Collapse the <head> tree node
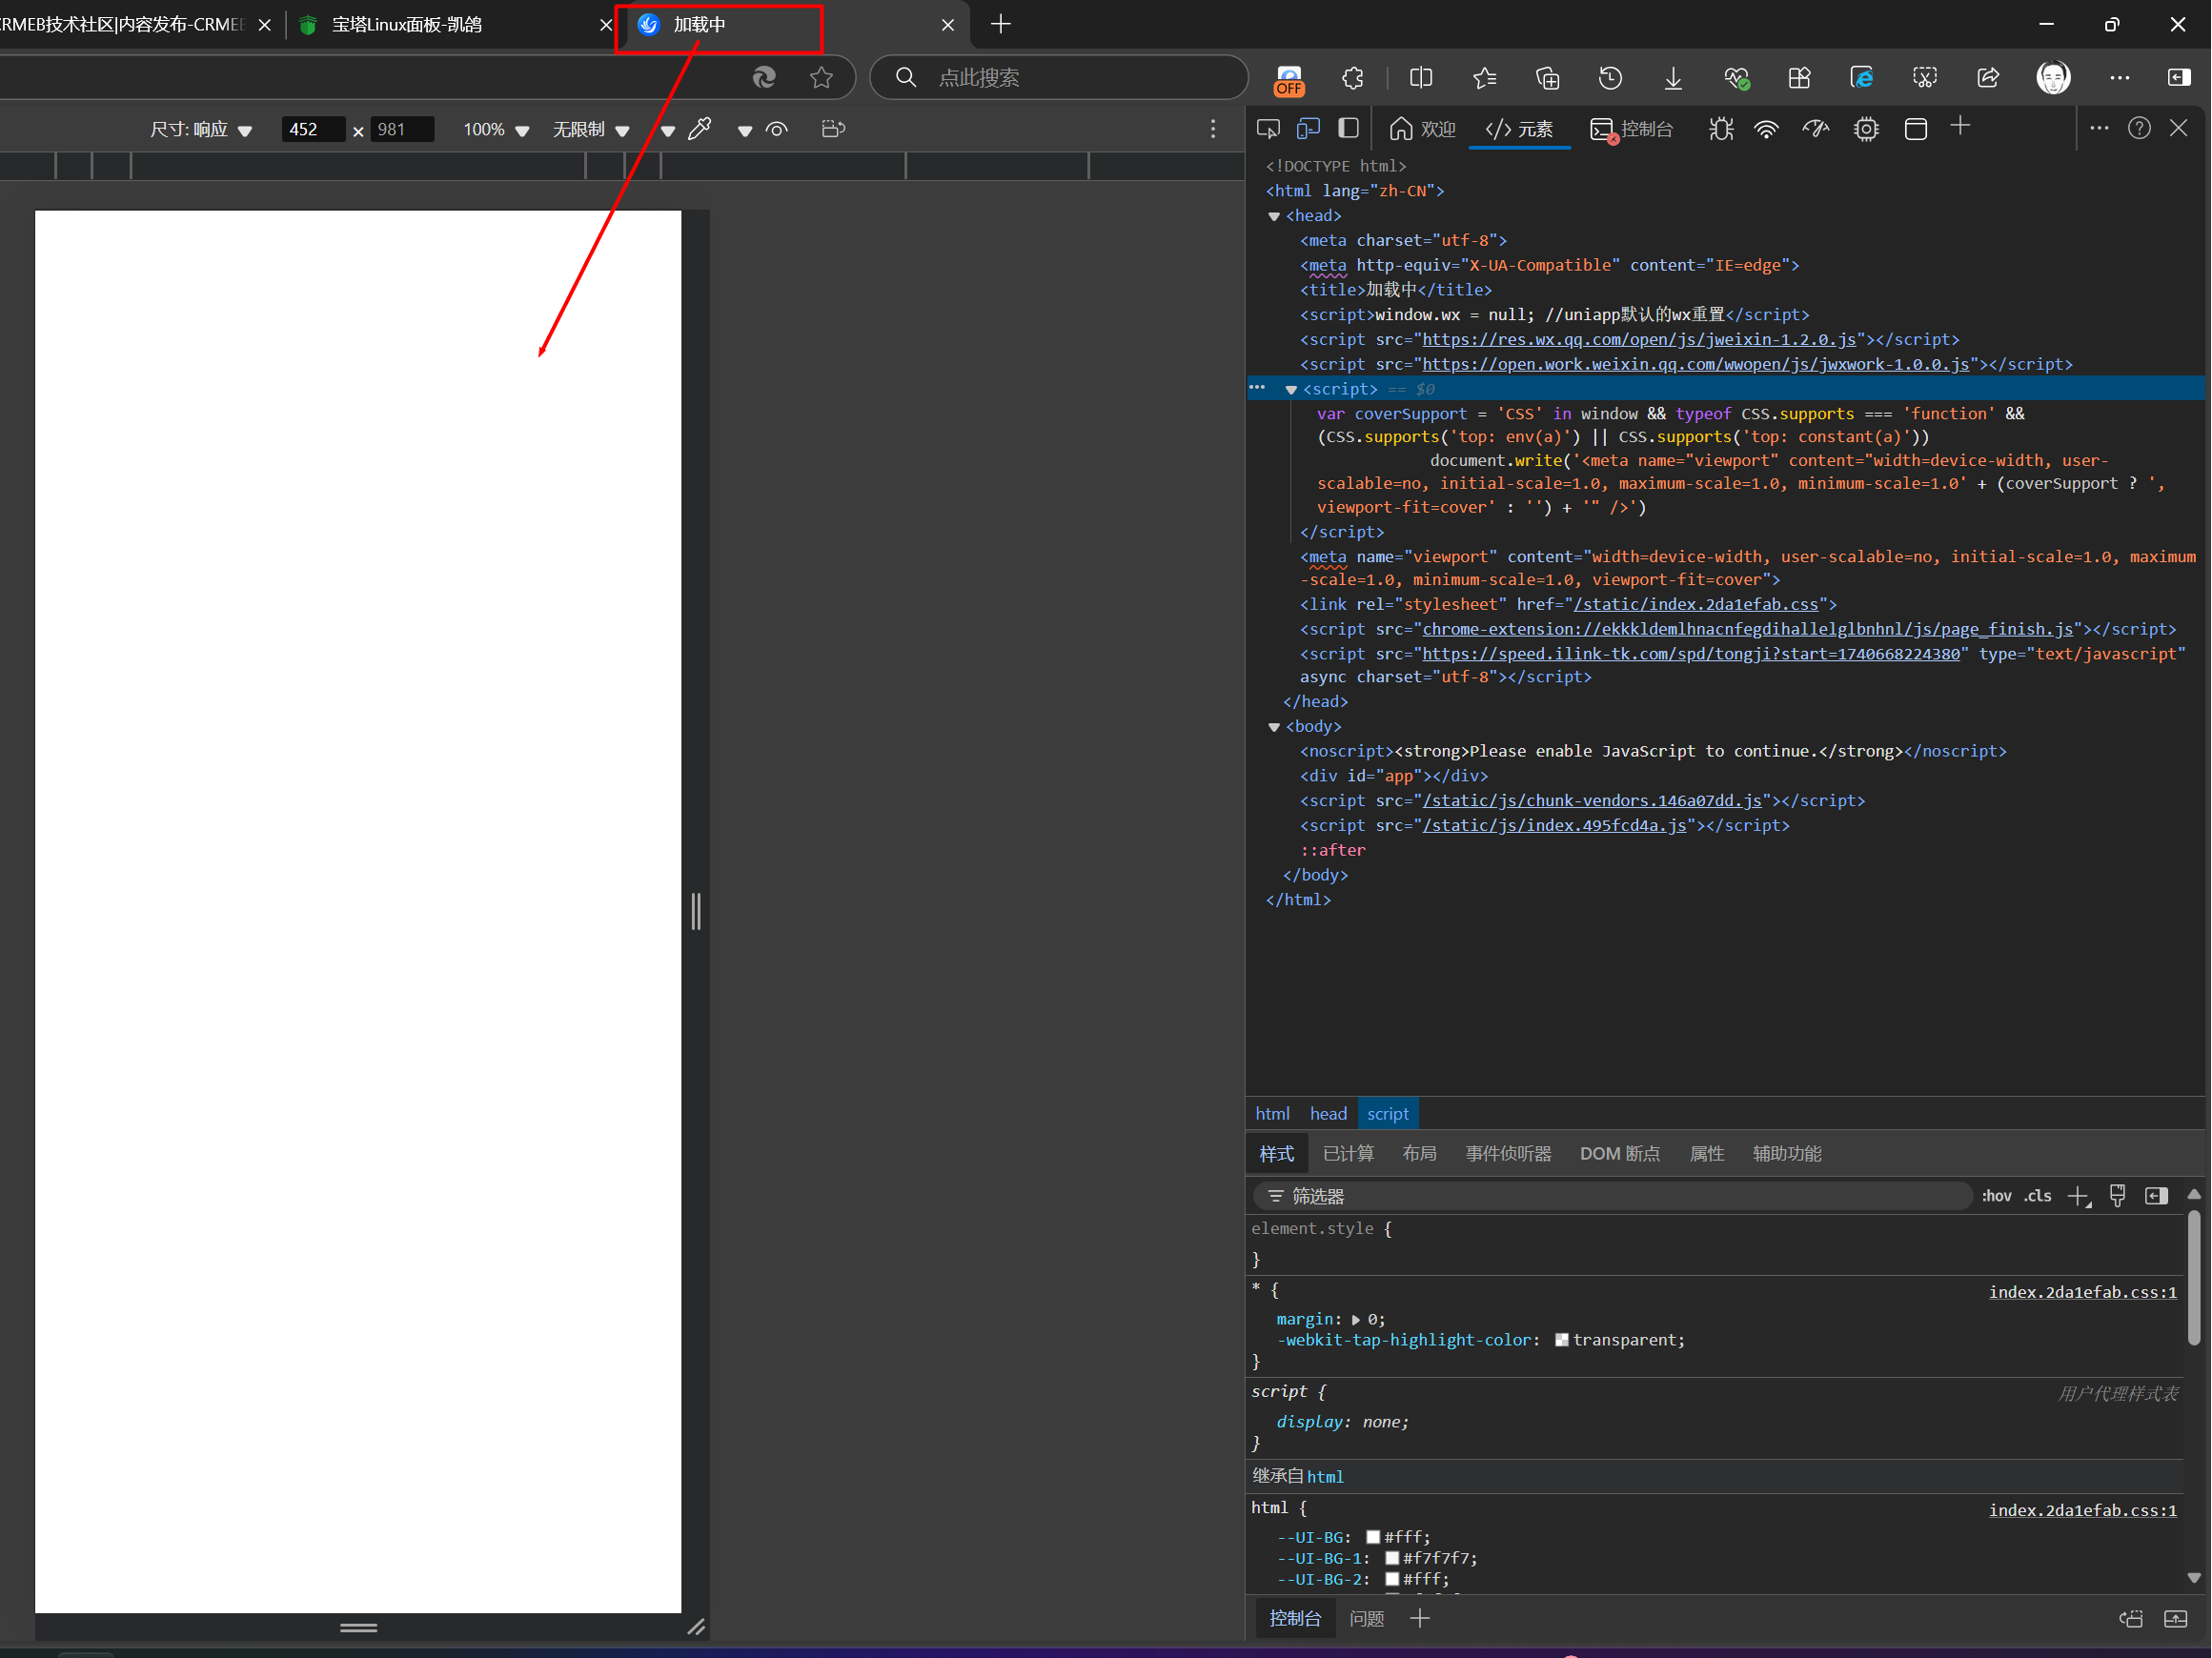The height and width of the screenshot is (1658, 2212). pyautogui.click(x=1274, y=216)
